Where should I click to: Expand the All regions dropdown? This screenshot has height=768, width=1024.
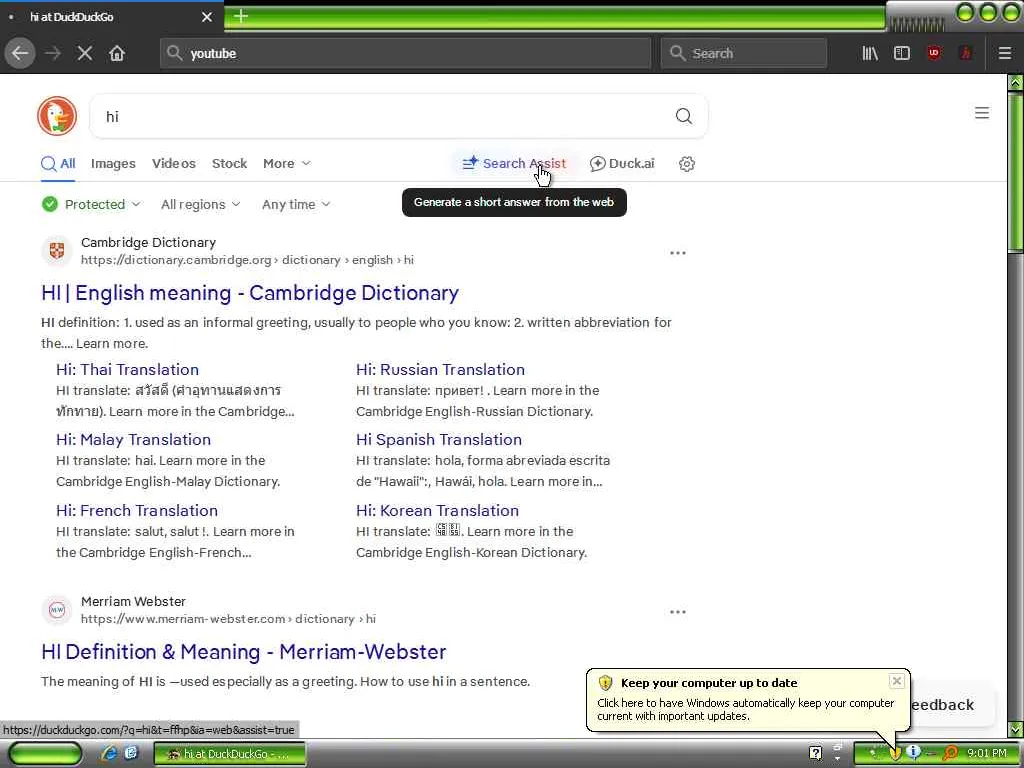tap(200, 204)
